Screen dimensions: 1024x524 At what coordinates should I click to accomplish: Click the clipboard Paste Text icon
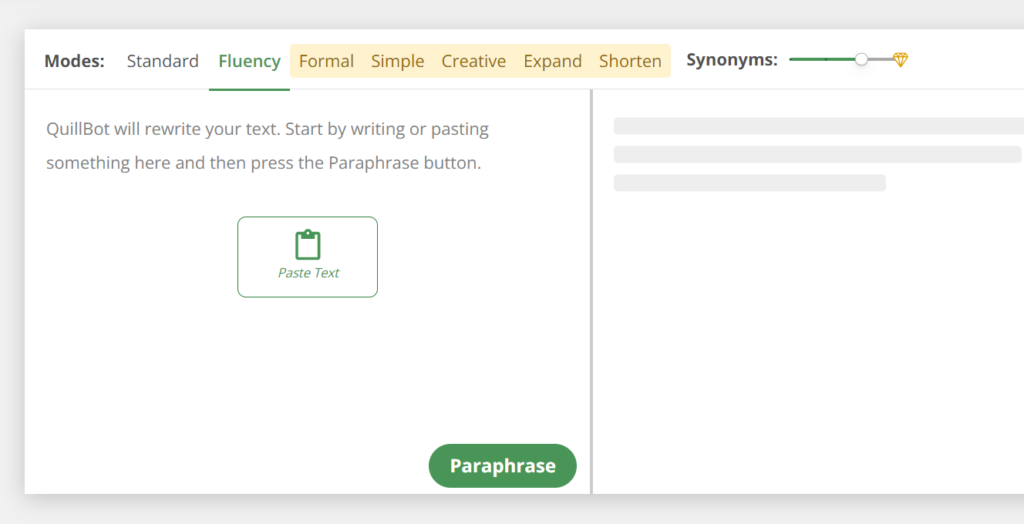pyautogui.click(x=308, y=245)
